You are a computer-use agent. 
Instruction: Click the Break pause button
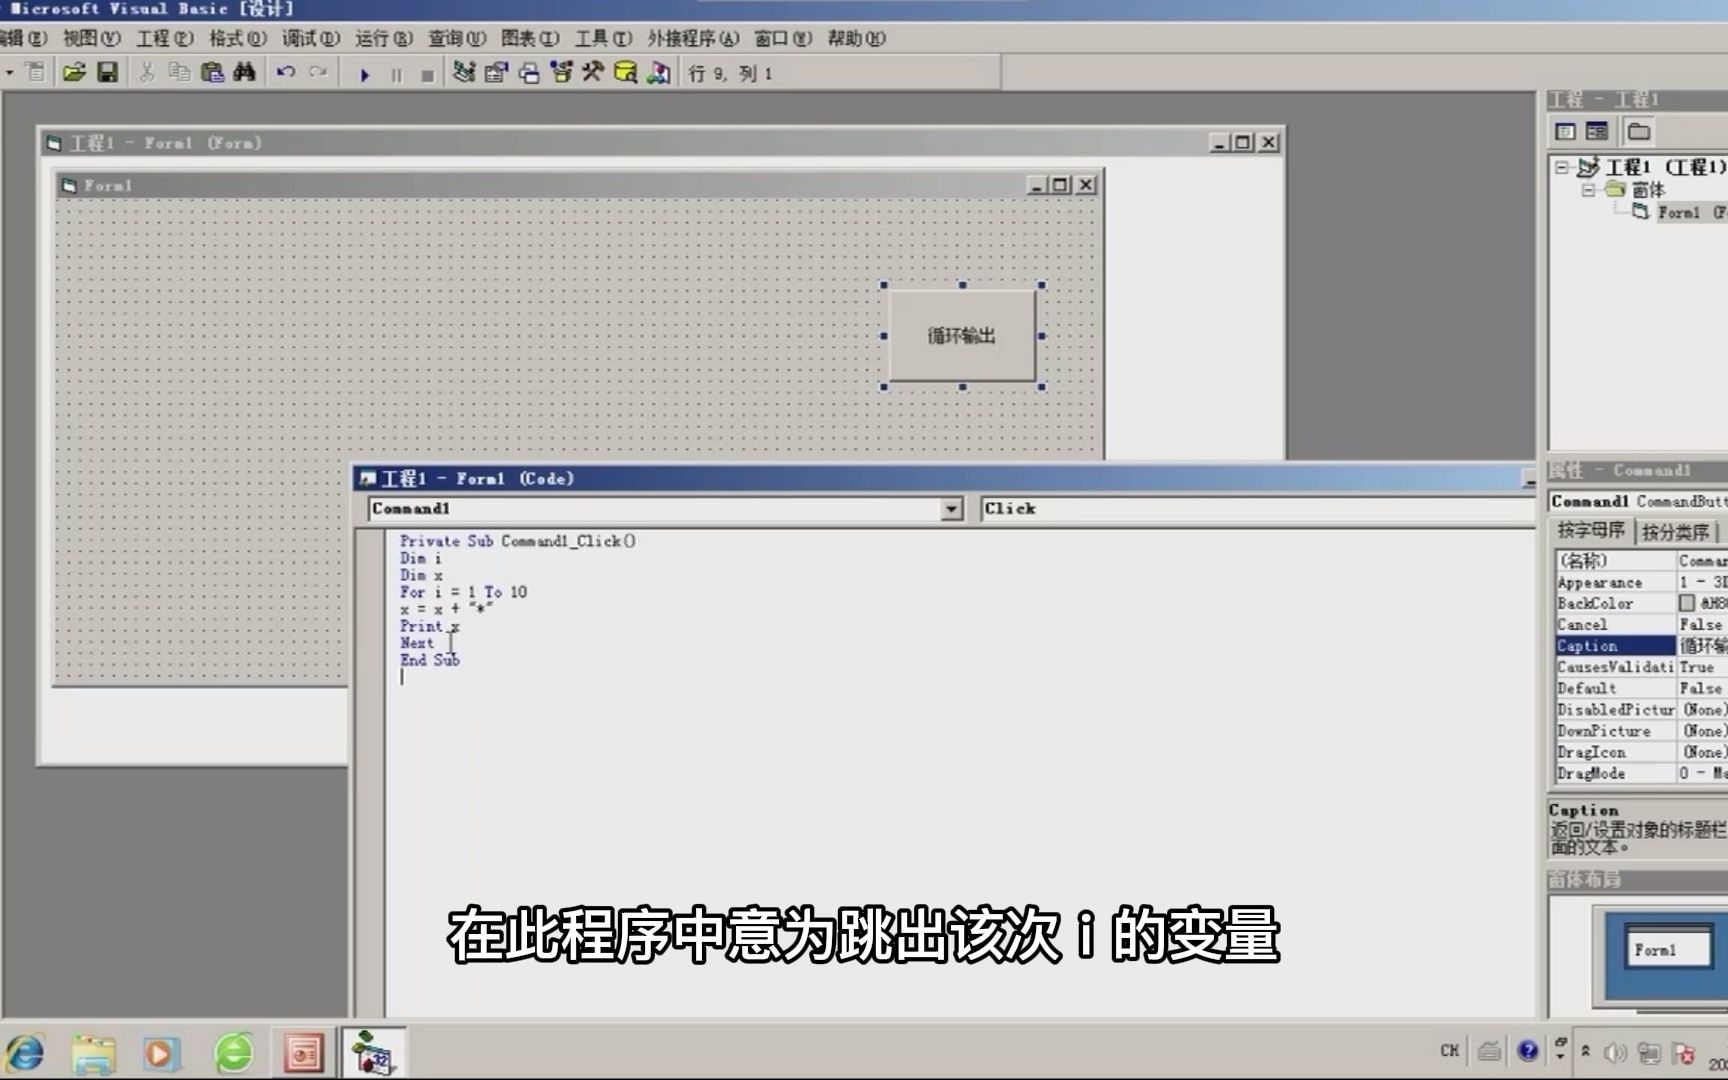coord(396,75)
